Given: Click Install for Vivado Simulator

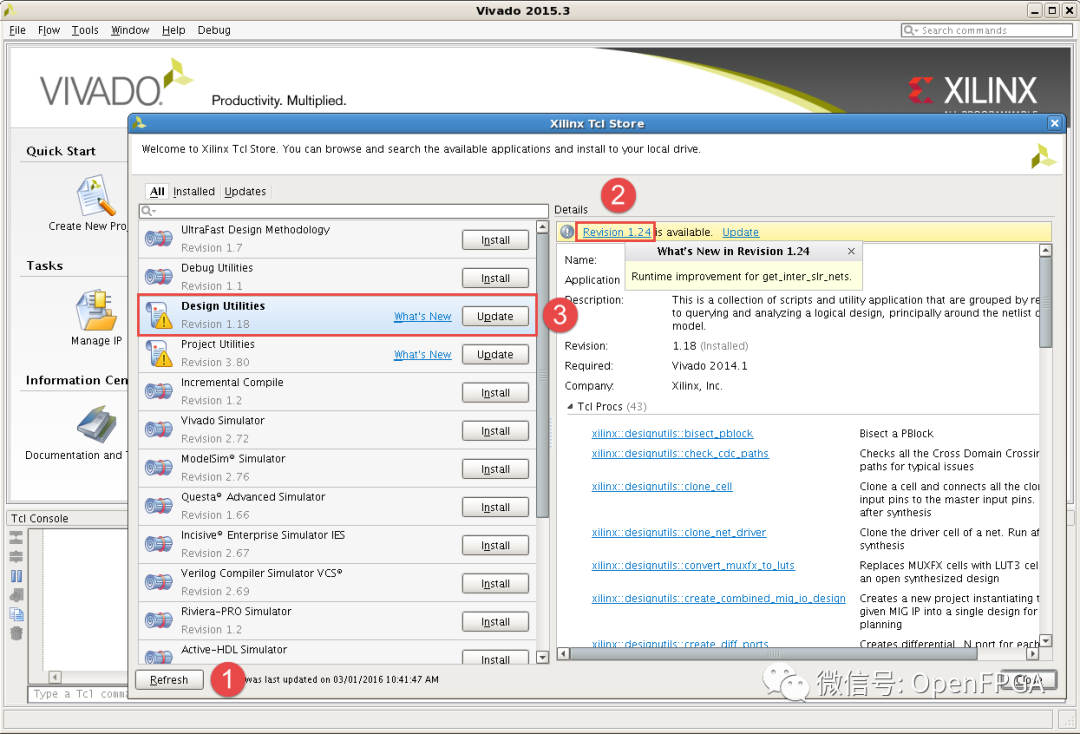Looking at the screenshot, I should (495, 431).
